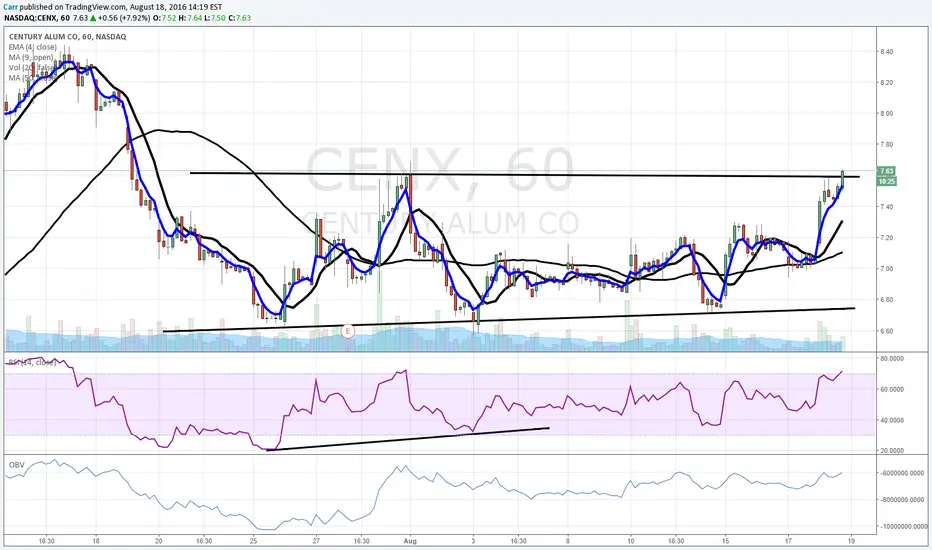The width and height of the screenshot is (932, 550).
Task: Click the -6000000.0000 OBV axis label
Action: [x=902, y=473]
